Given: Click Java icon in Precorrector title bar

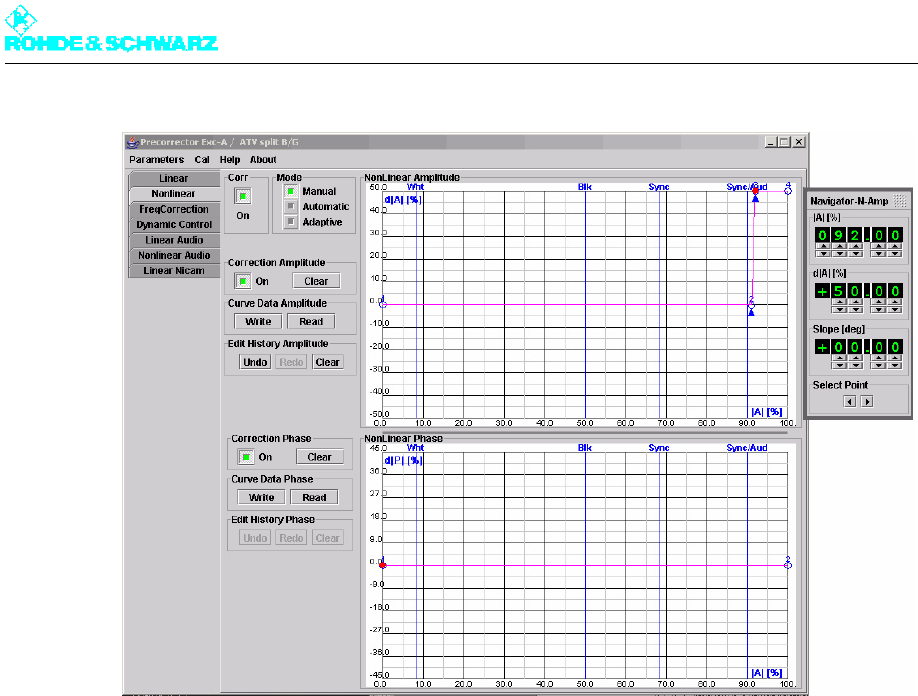Looking at the screenshot, I should tap(133, 142).
